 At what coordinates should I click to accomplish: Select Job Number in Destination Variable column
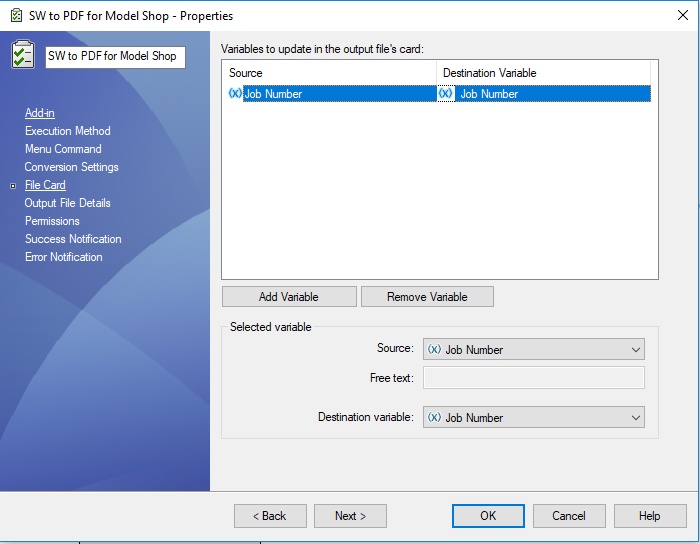click(x=553, y=94)
